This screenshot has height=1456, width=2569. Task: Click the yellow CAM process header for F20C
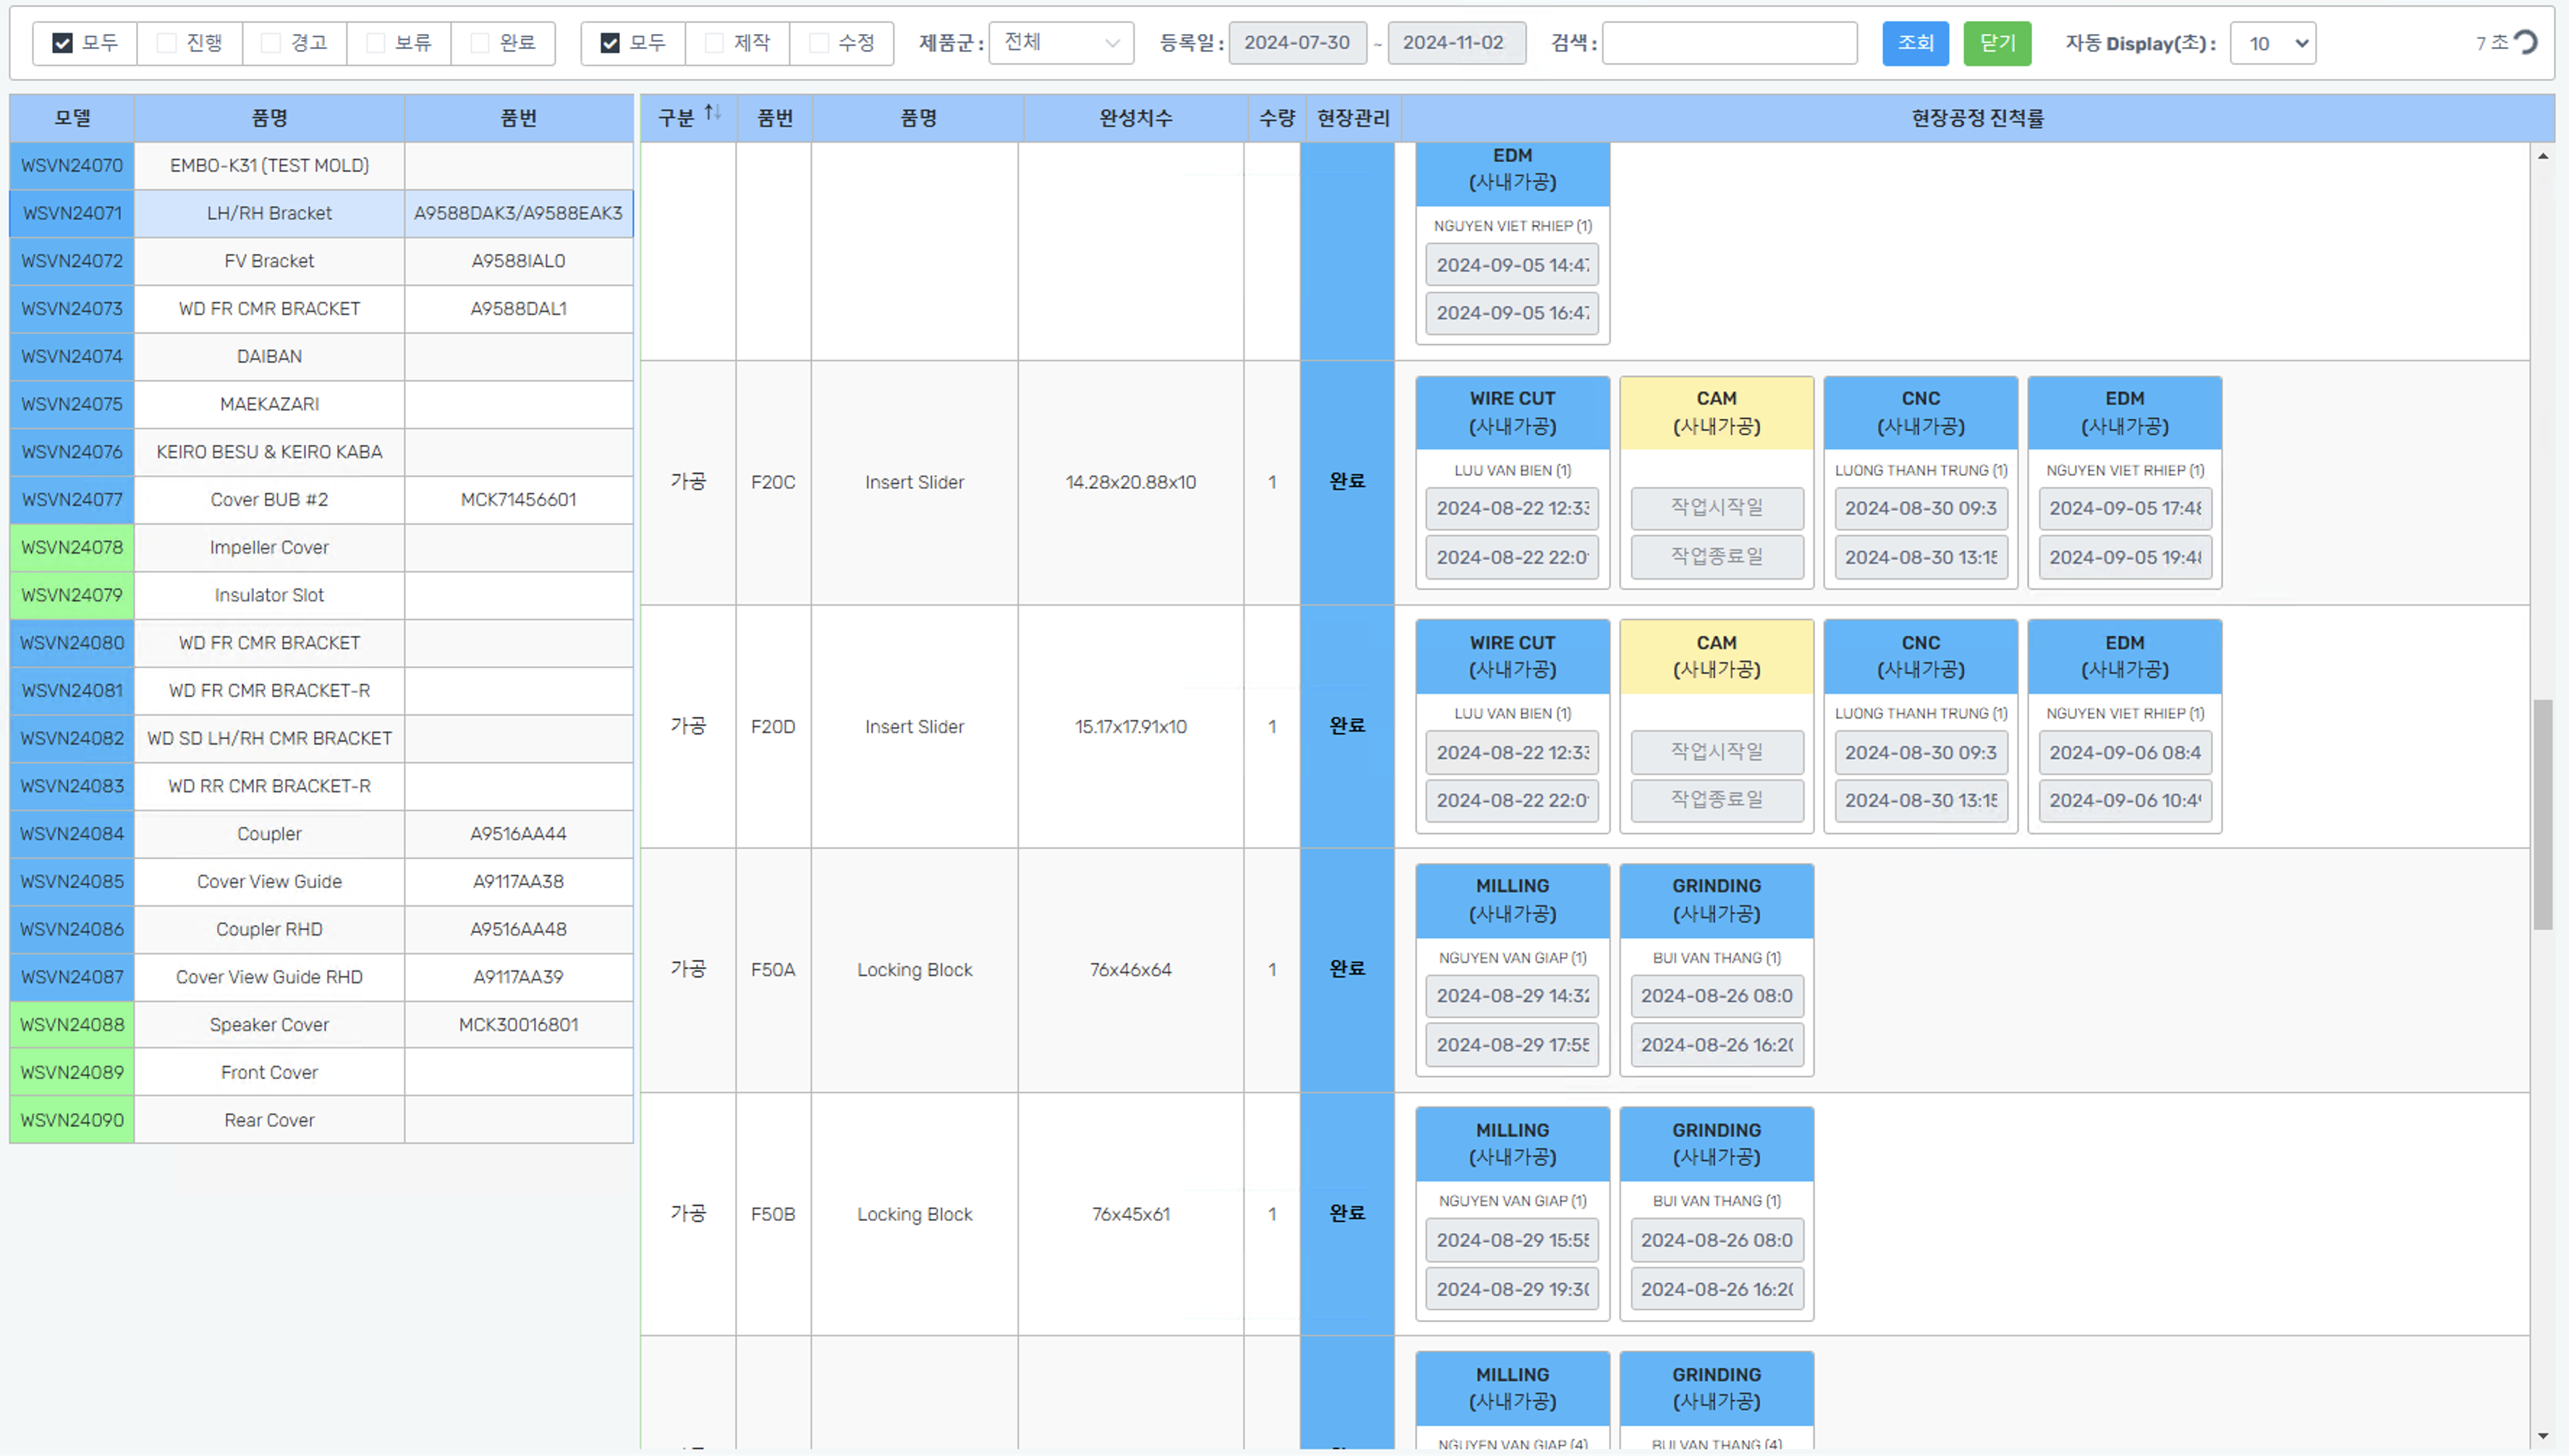pyautogui.click(x=1716, y=412)
